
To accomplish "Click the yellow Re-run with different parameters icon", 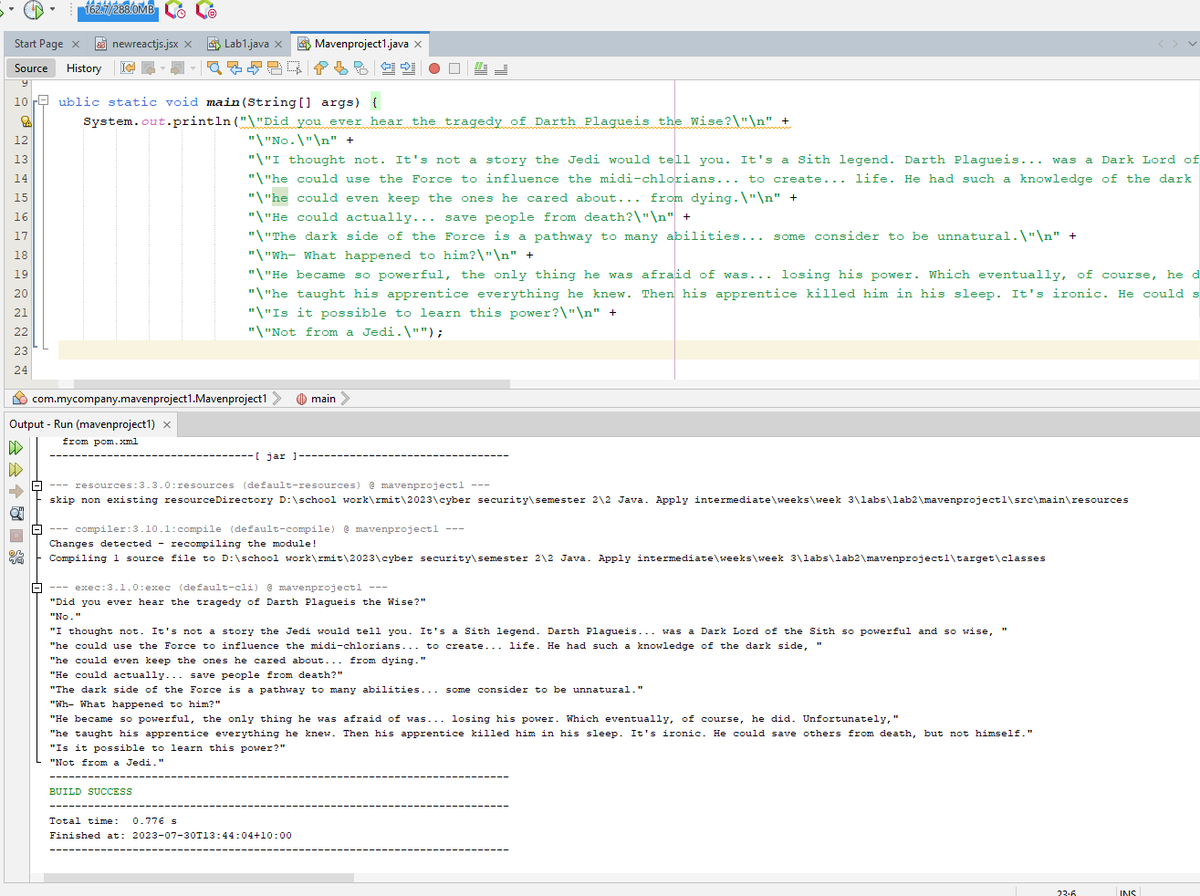I will pos(15,469).
